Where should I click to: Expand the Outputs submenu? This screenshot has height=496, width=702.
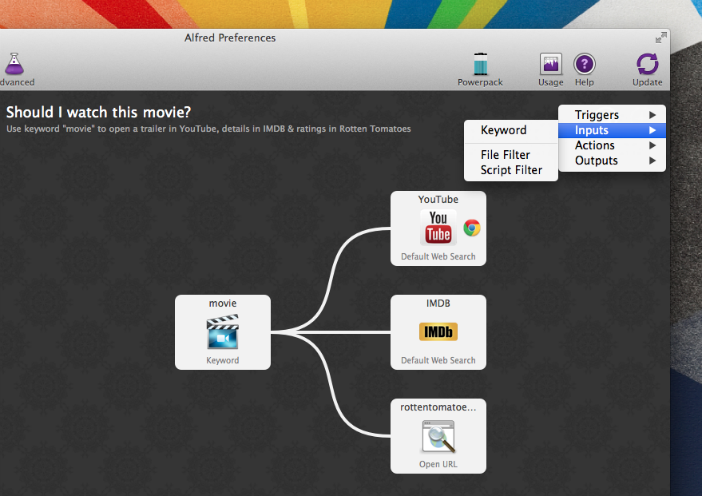612,161
